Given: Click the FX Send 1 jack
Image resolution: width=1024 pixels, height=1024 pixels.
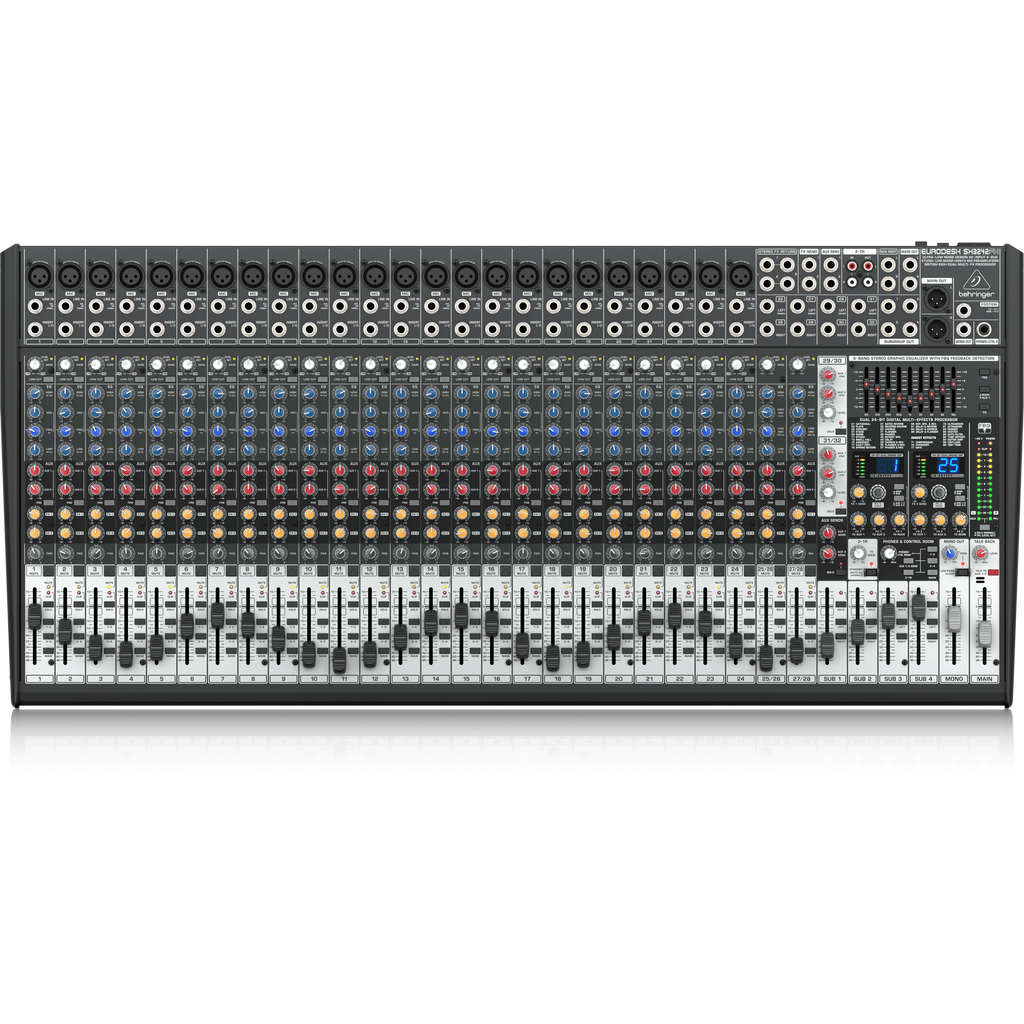Looking at the screenshot, I should (x=809, y=264).
